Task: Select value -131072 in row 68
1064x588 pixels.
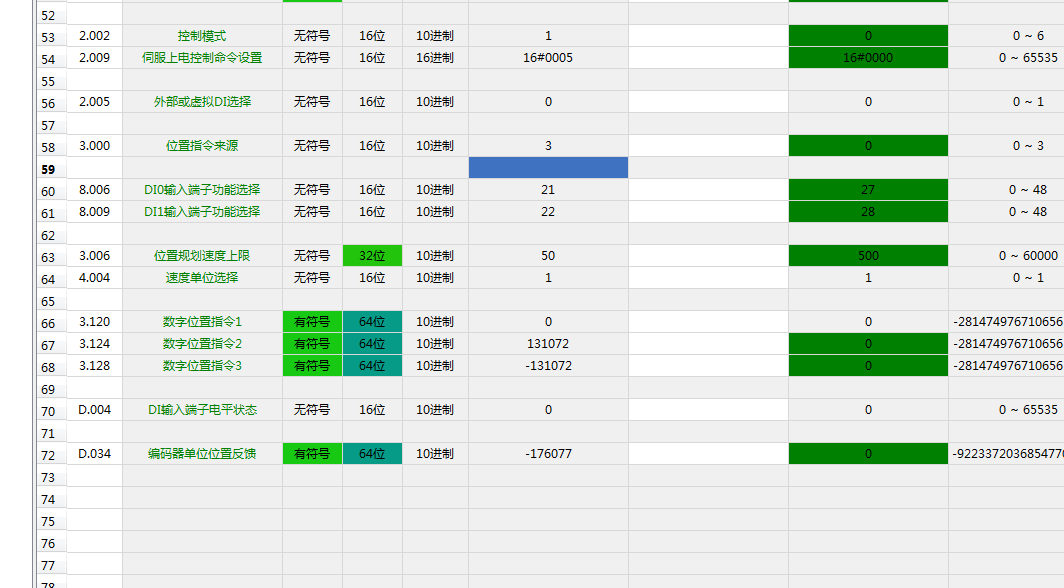Action: tap(548, 366)
